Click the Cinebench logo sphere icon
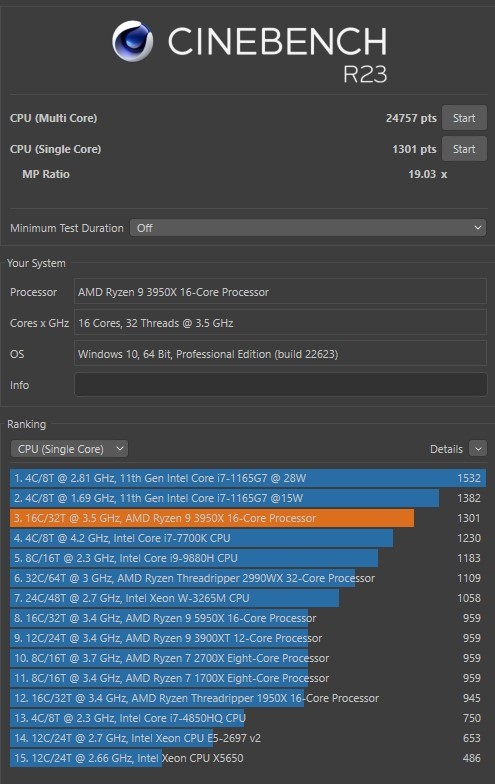This screenshot has width=495, height=784. [132, 42]
